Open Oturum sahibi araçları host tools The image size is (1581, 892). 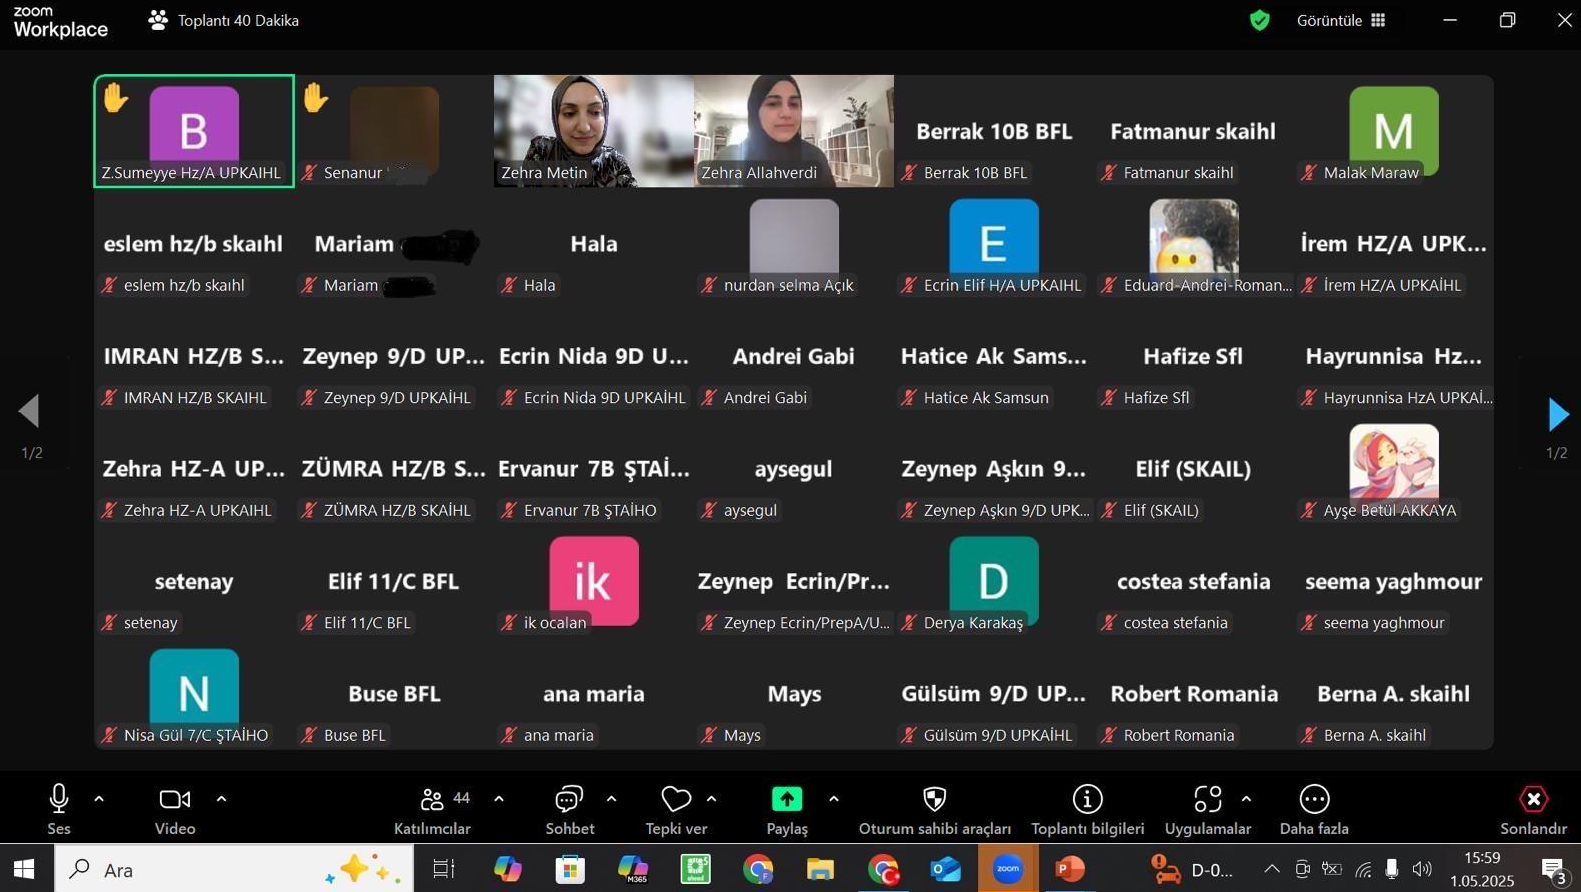pyautogui.click(x=934, y=810)
